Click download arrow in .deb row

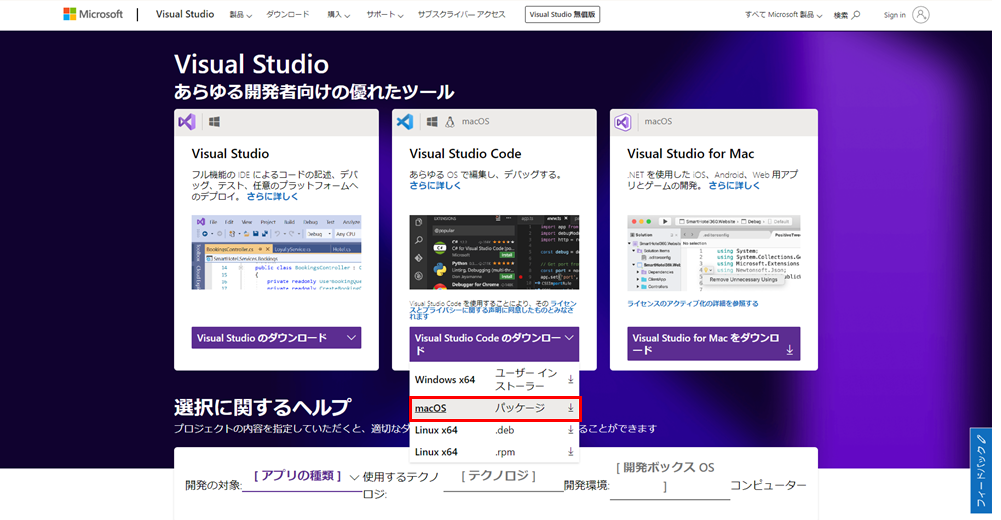pyautogui.click(x=570, y=431)
